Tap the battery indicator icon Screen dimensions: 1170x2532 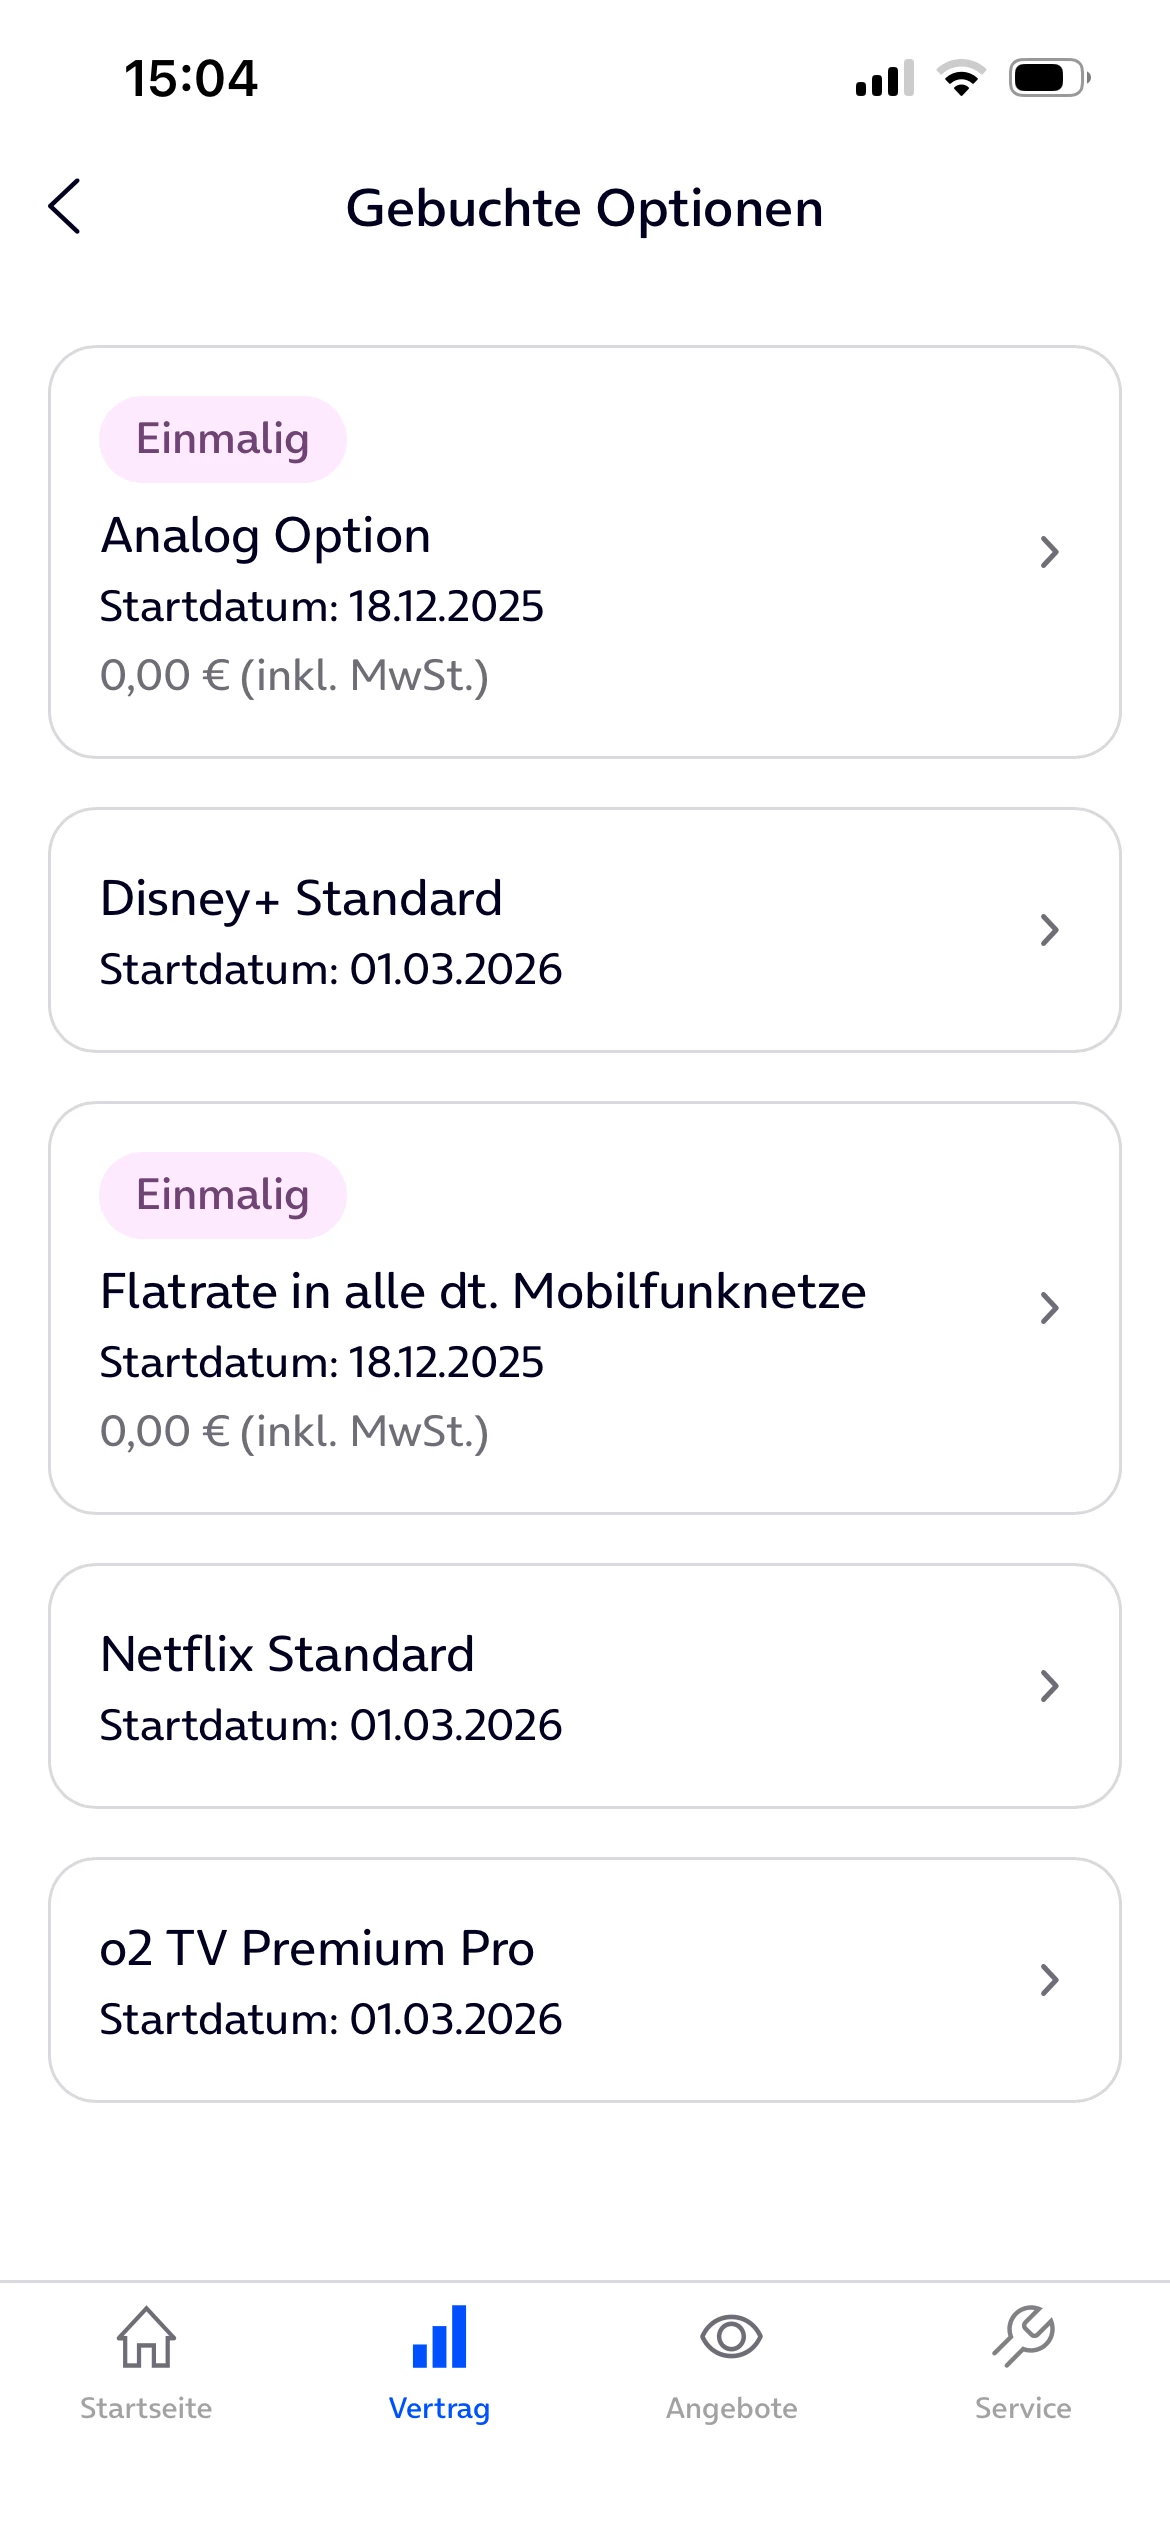(1049, 78)
